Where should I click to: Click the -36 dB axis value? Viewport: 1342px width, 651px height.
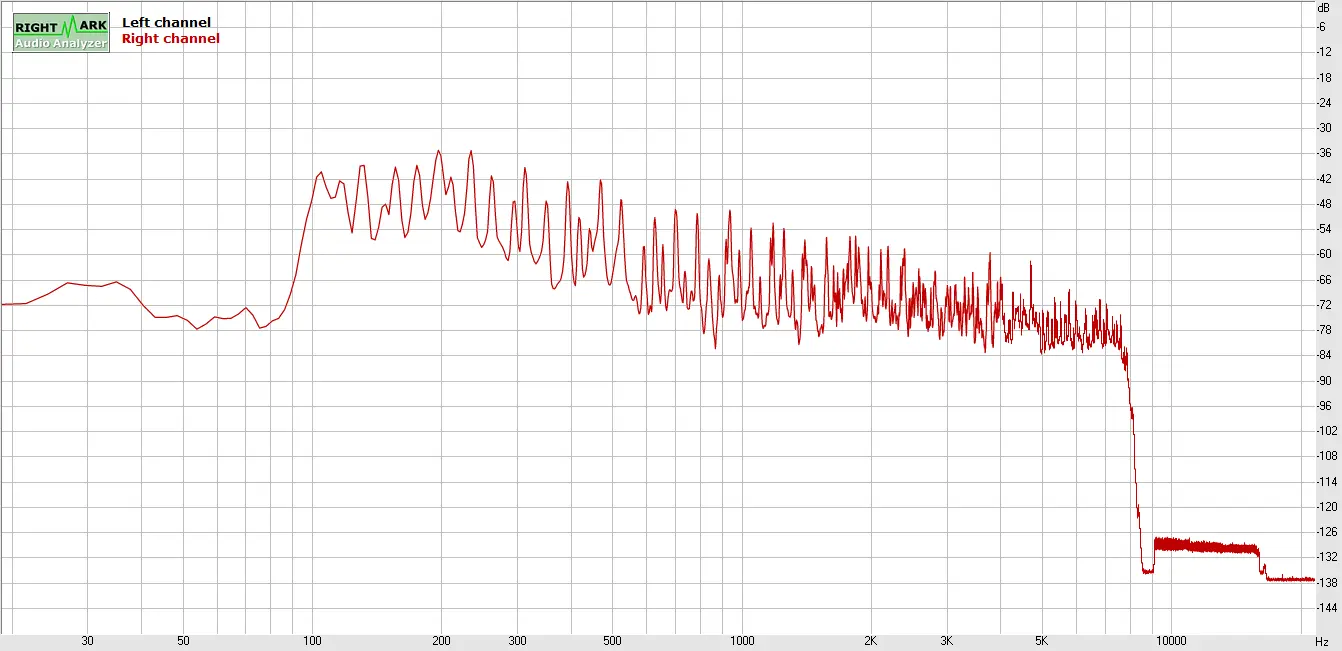pyautogui.click(x=1324, y=153)
